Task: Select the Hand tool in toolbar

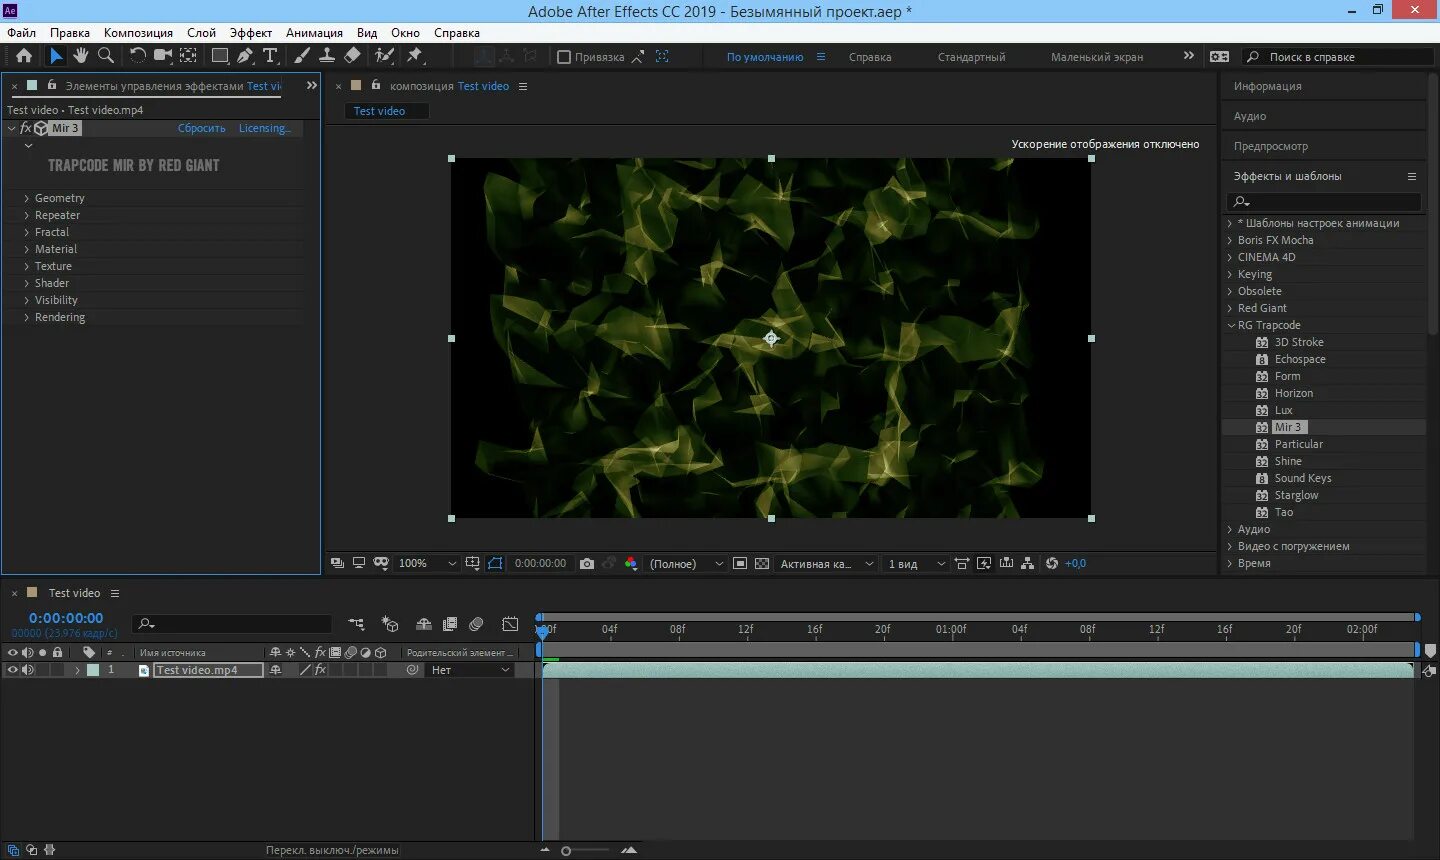Action: (81, 56)
